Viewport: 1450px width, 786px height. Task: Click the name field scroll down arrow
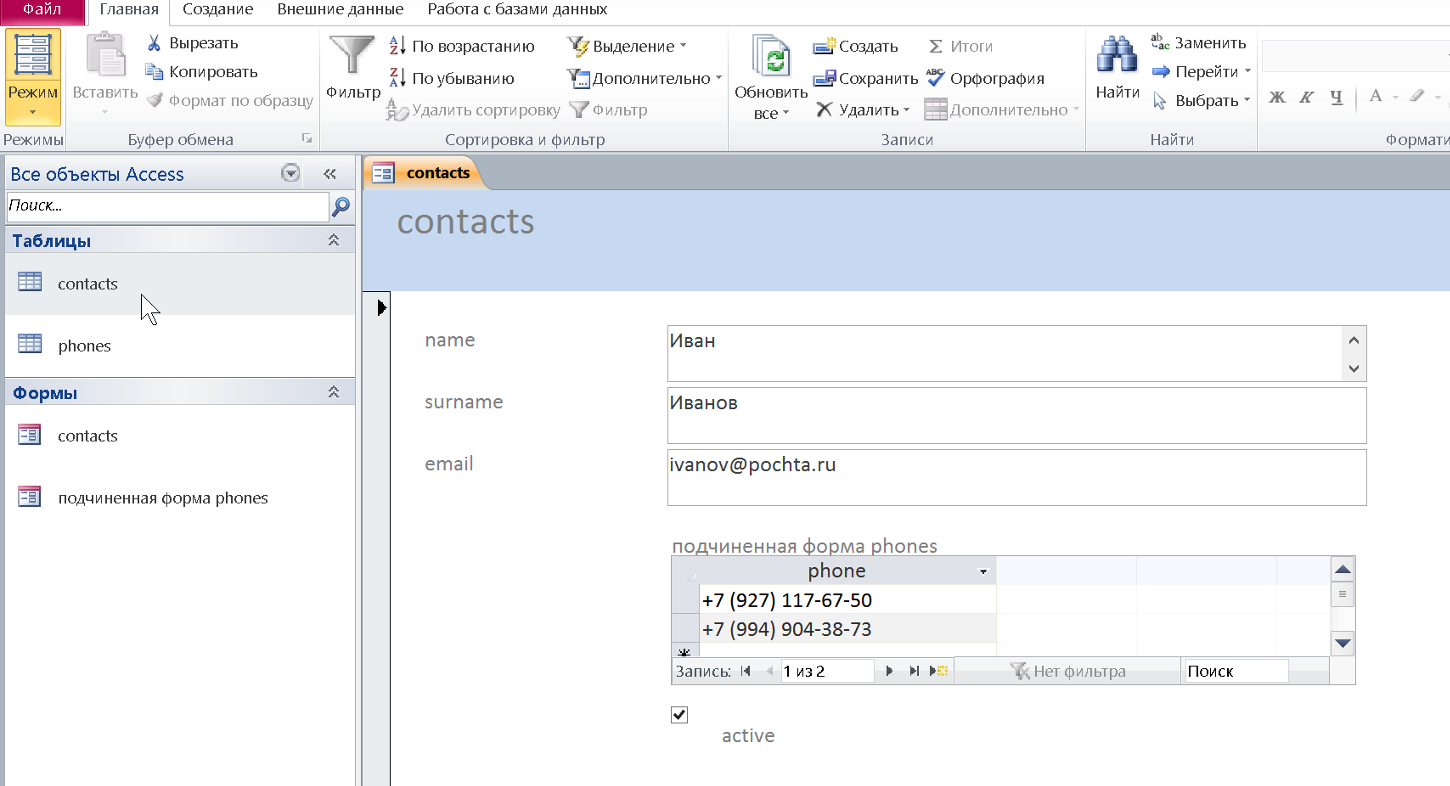1353,368
